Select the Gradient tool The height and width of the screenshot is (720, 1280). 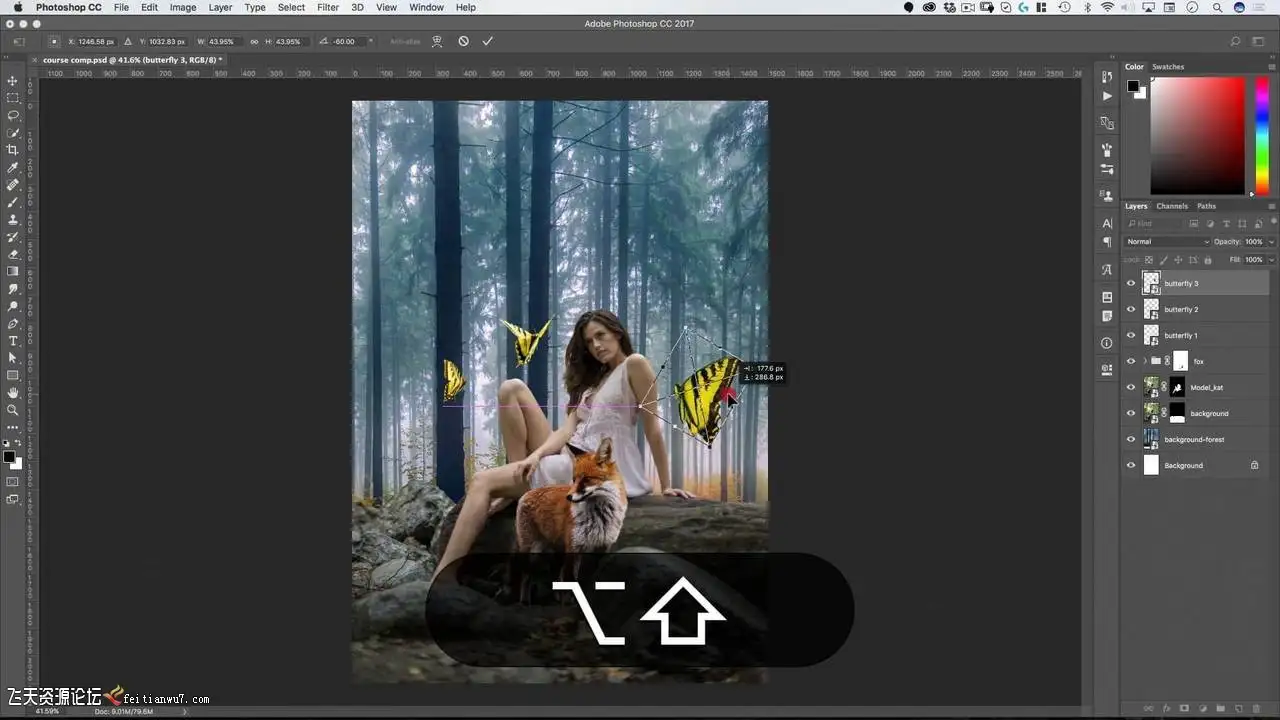pyautogui.click(x=13, y=271)
